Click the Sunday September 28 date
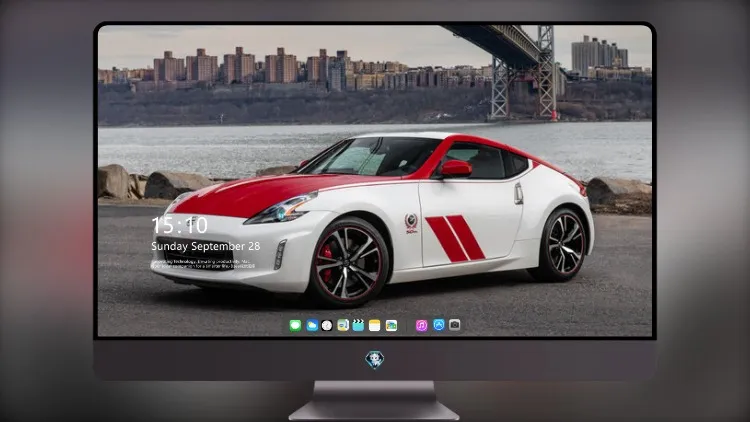The image size is (750, 422). (206, 246)
